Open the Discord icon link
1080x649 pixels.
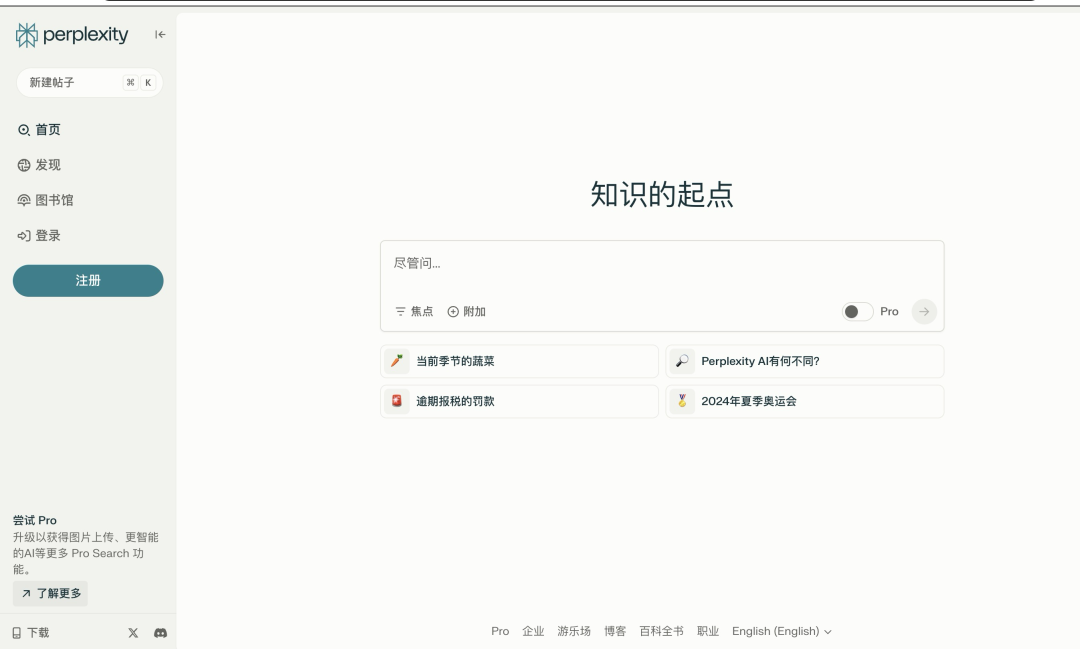(160, 633)
